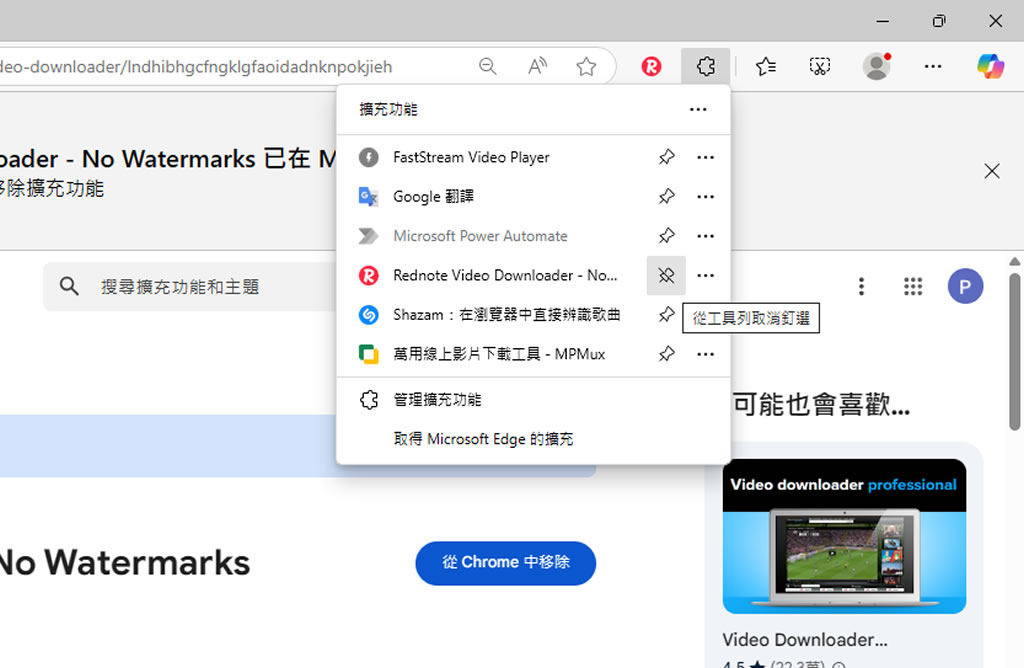Screen dimensions: 1024x668
Task: Open more actions for Google 翻譯
Action: pos(705,197)
